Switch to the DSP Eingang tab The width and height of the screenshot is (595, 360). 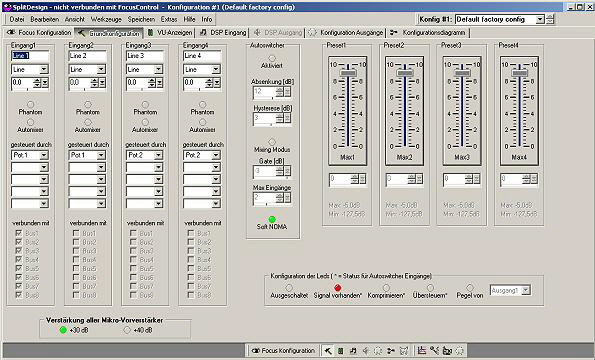tap(223, 33)
